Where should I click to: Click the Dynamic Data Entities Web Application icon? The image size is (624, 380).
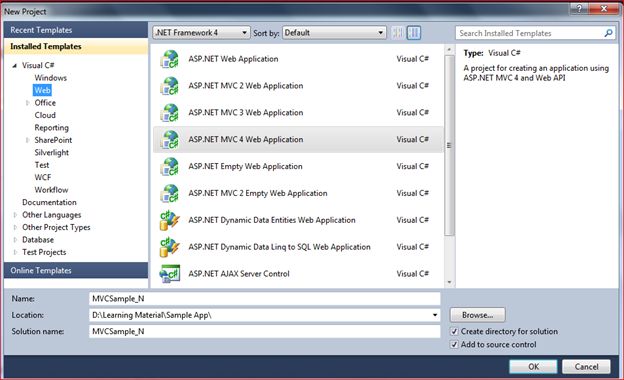tap(170, 220)
